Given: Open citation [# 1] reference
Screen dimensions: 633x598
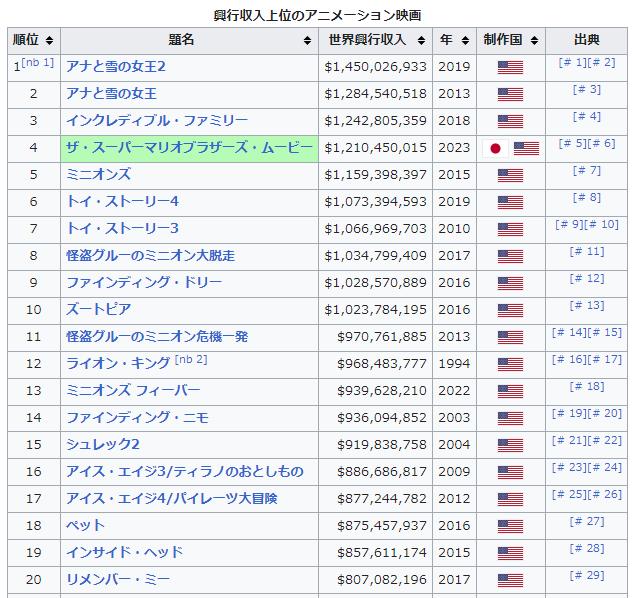Looking at the screenshot, I should pos(572,63).
